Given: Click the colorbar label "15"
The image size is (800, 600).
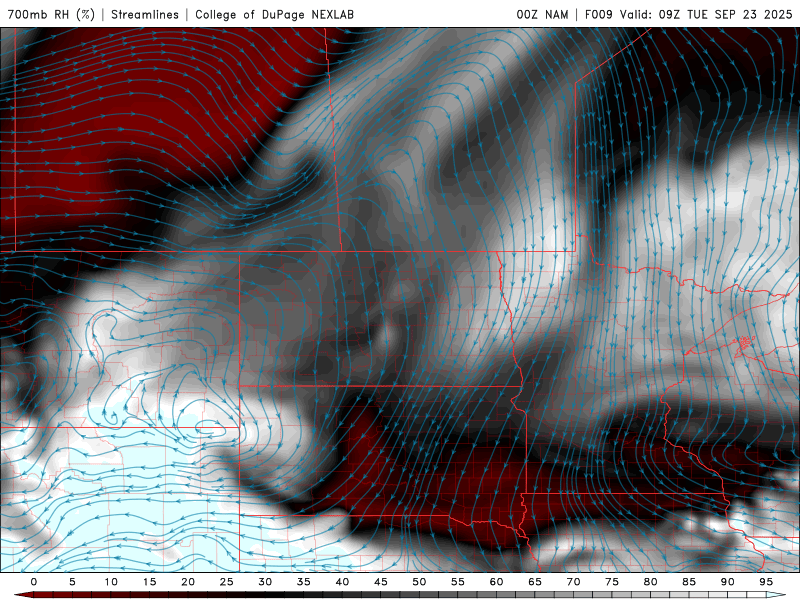Looking at the screenshot, I should pos(149,582).
